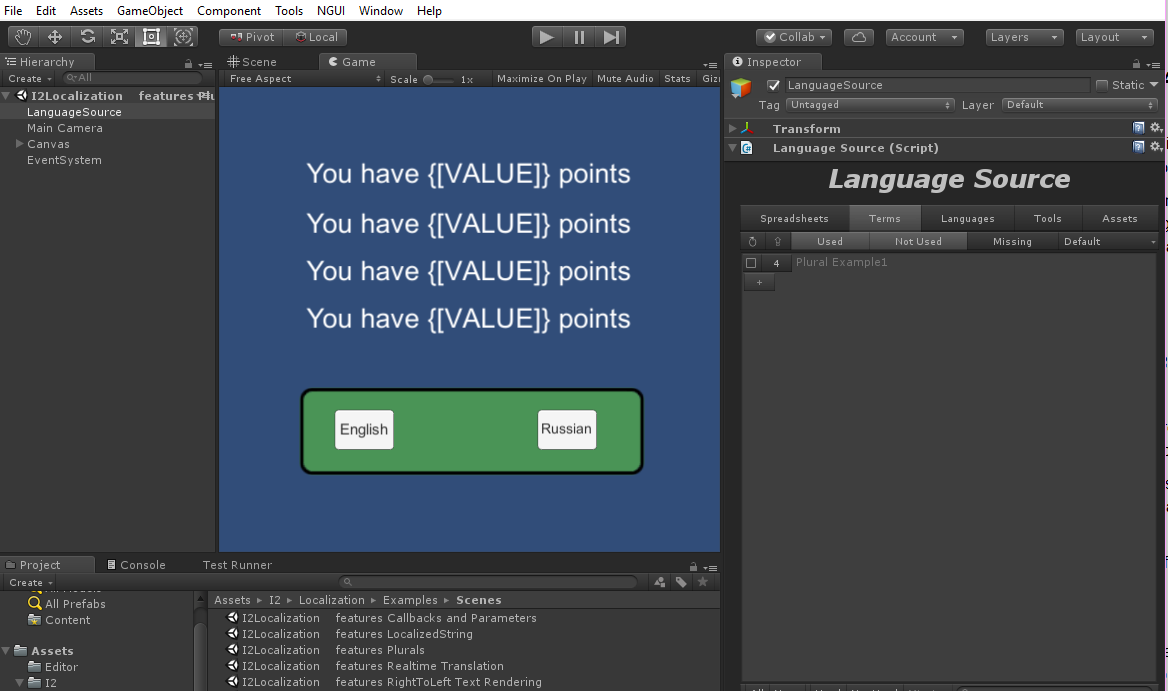Select the Move tool

pos(55,37)
